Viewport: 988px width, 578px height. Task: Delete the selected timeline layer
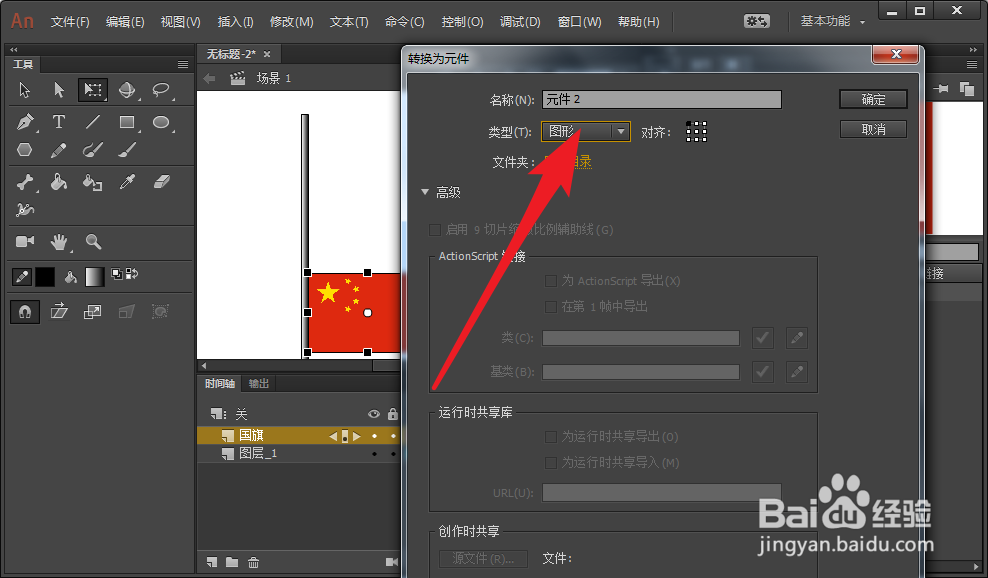click(x=253, y=562)
